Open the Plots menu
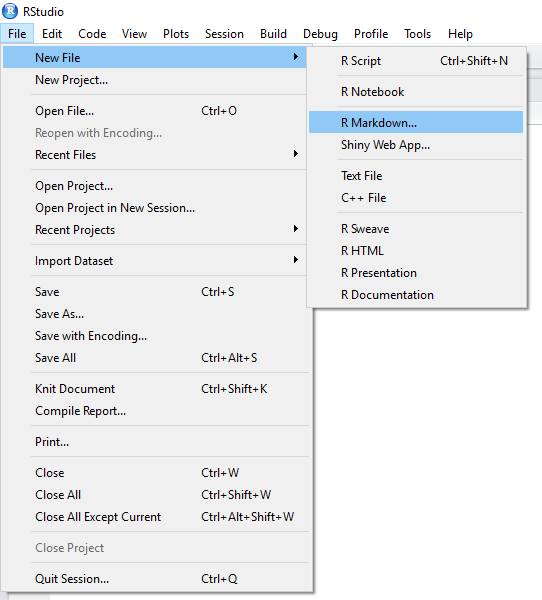542x600 pixels. tap(176, 34)
